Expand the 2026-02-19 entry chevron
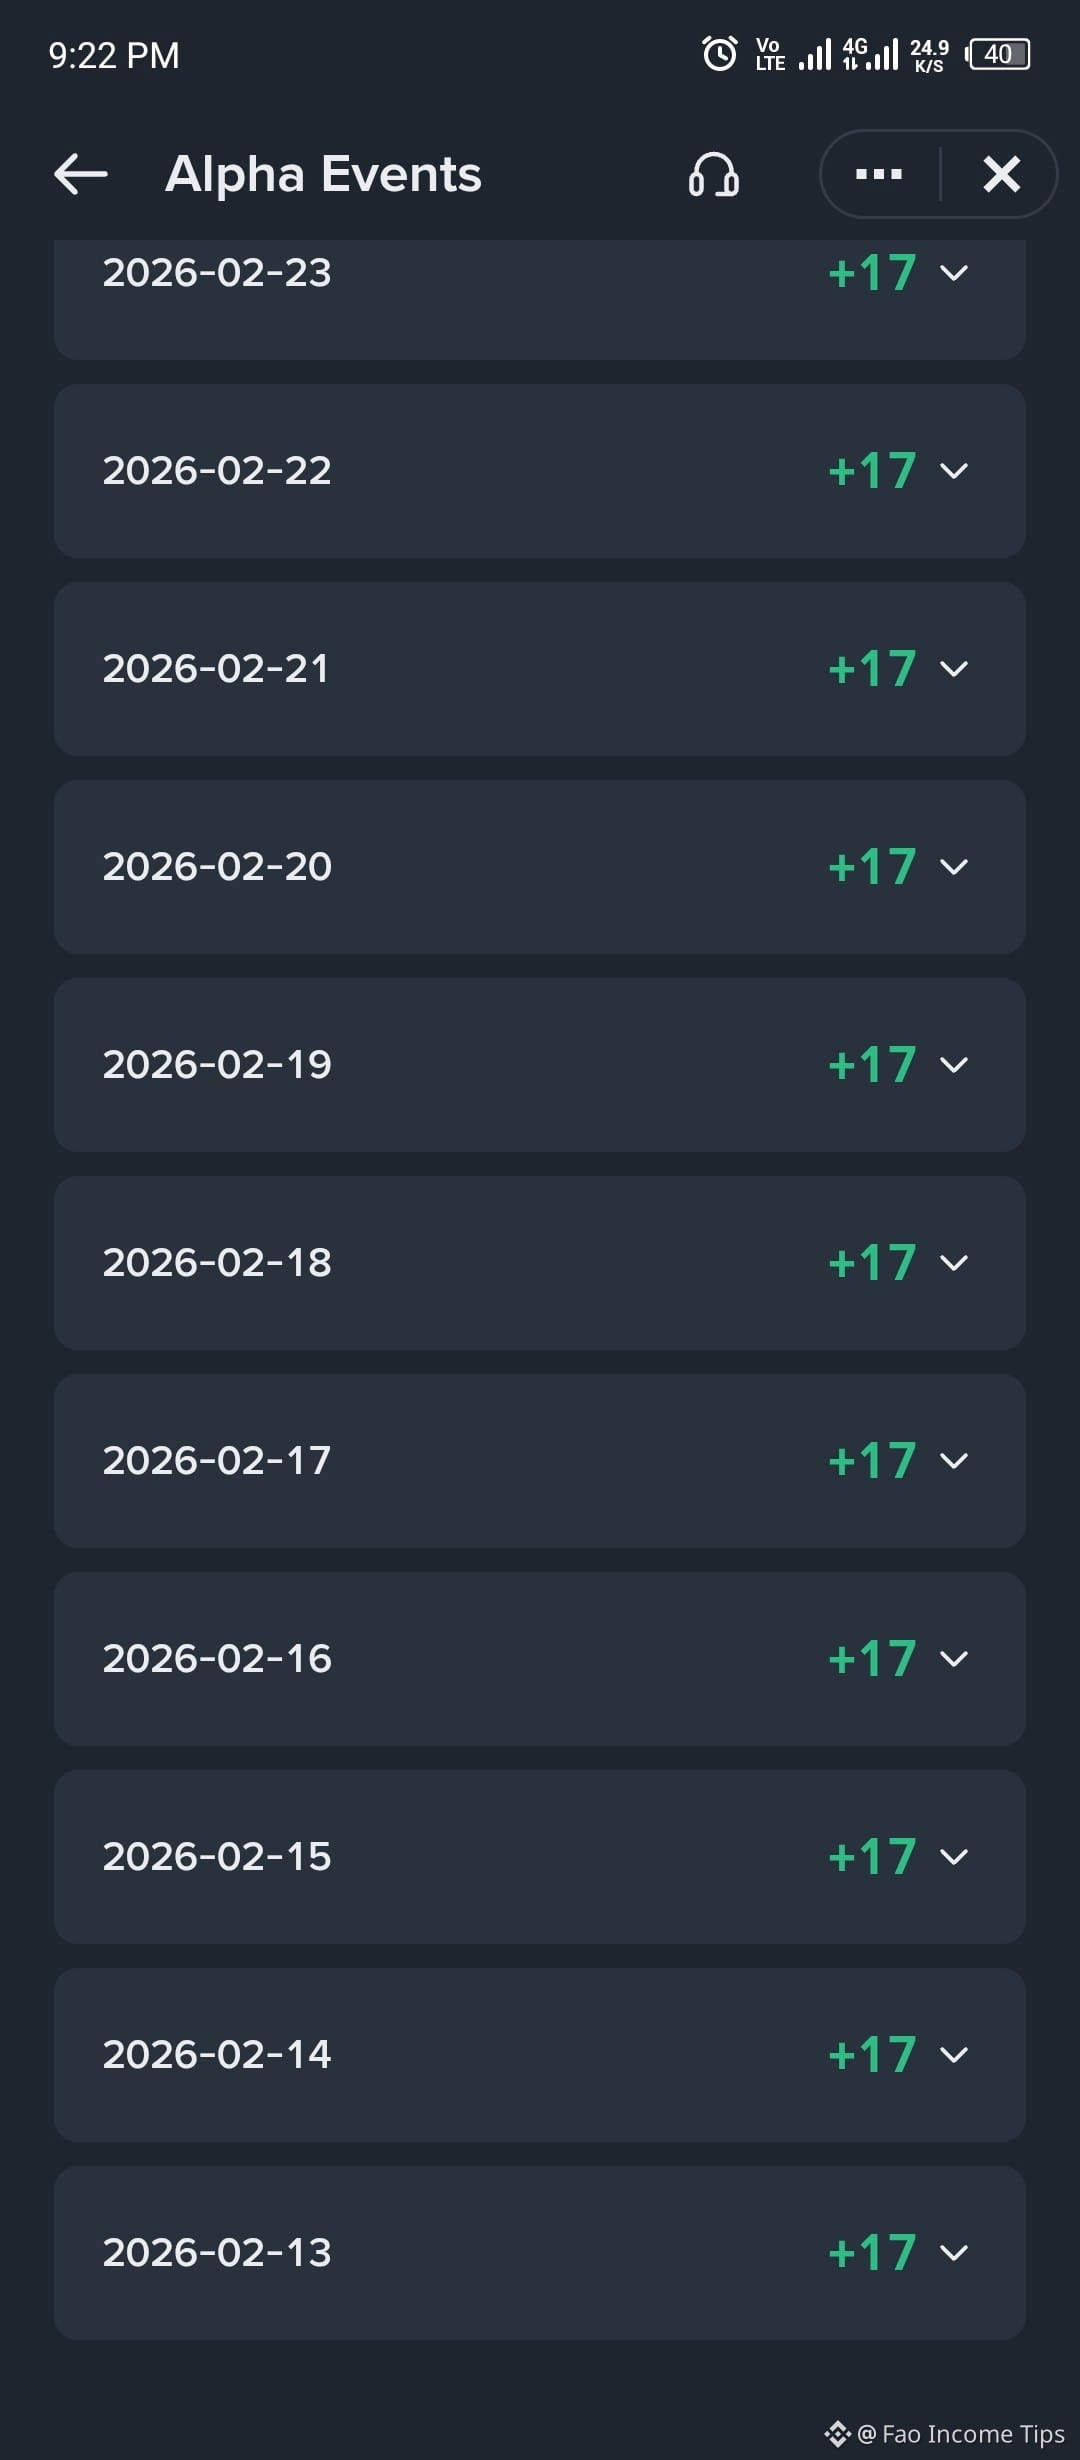This screenshot has height=2460, width=1080. [954, 1064]
